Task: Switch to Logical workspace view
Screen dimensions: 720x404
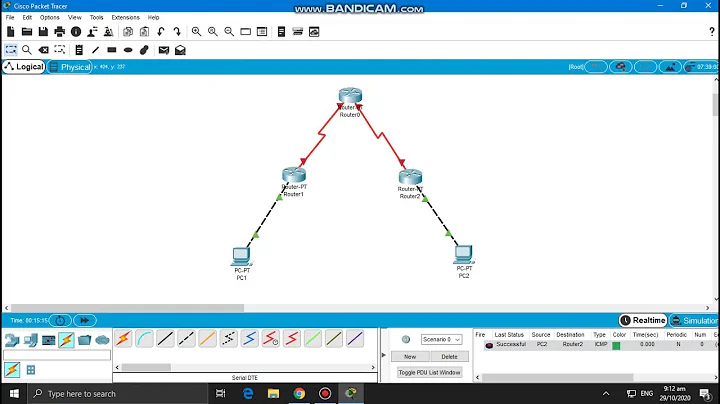Action: pyautogui.click(x=24, y=67)
